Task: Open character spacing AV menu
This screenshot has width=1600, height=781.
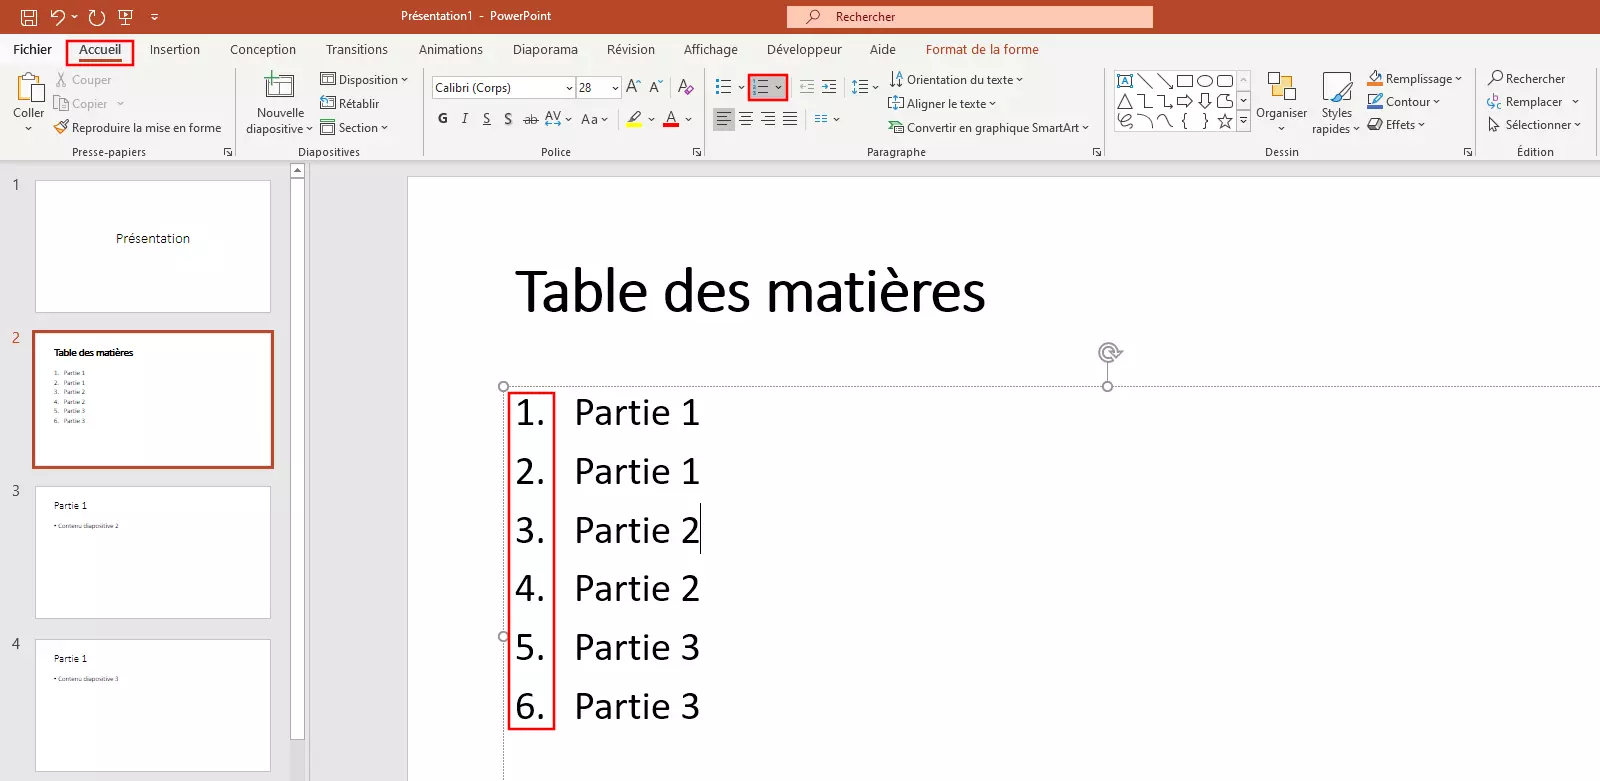Action: [x=558, y=119]
